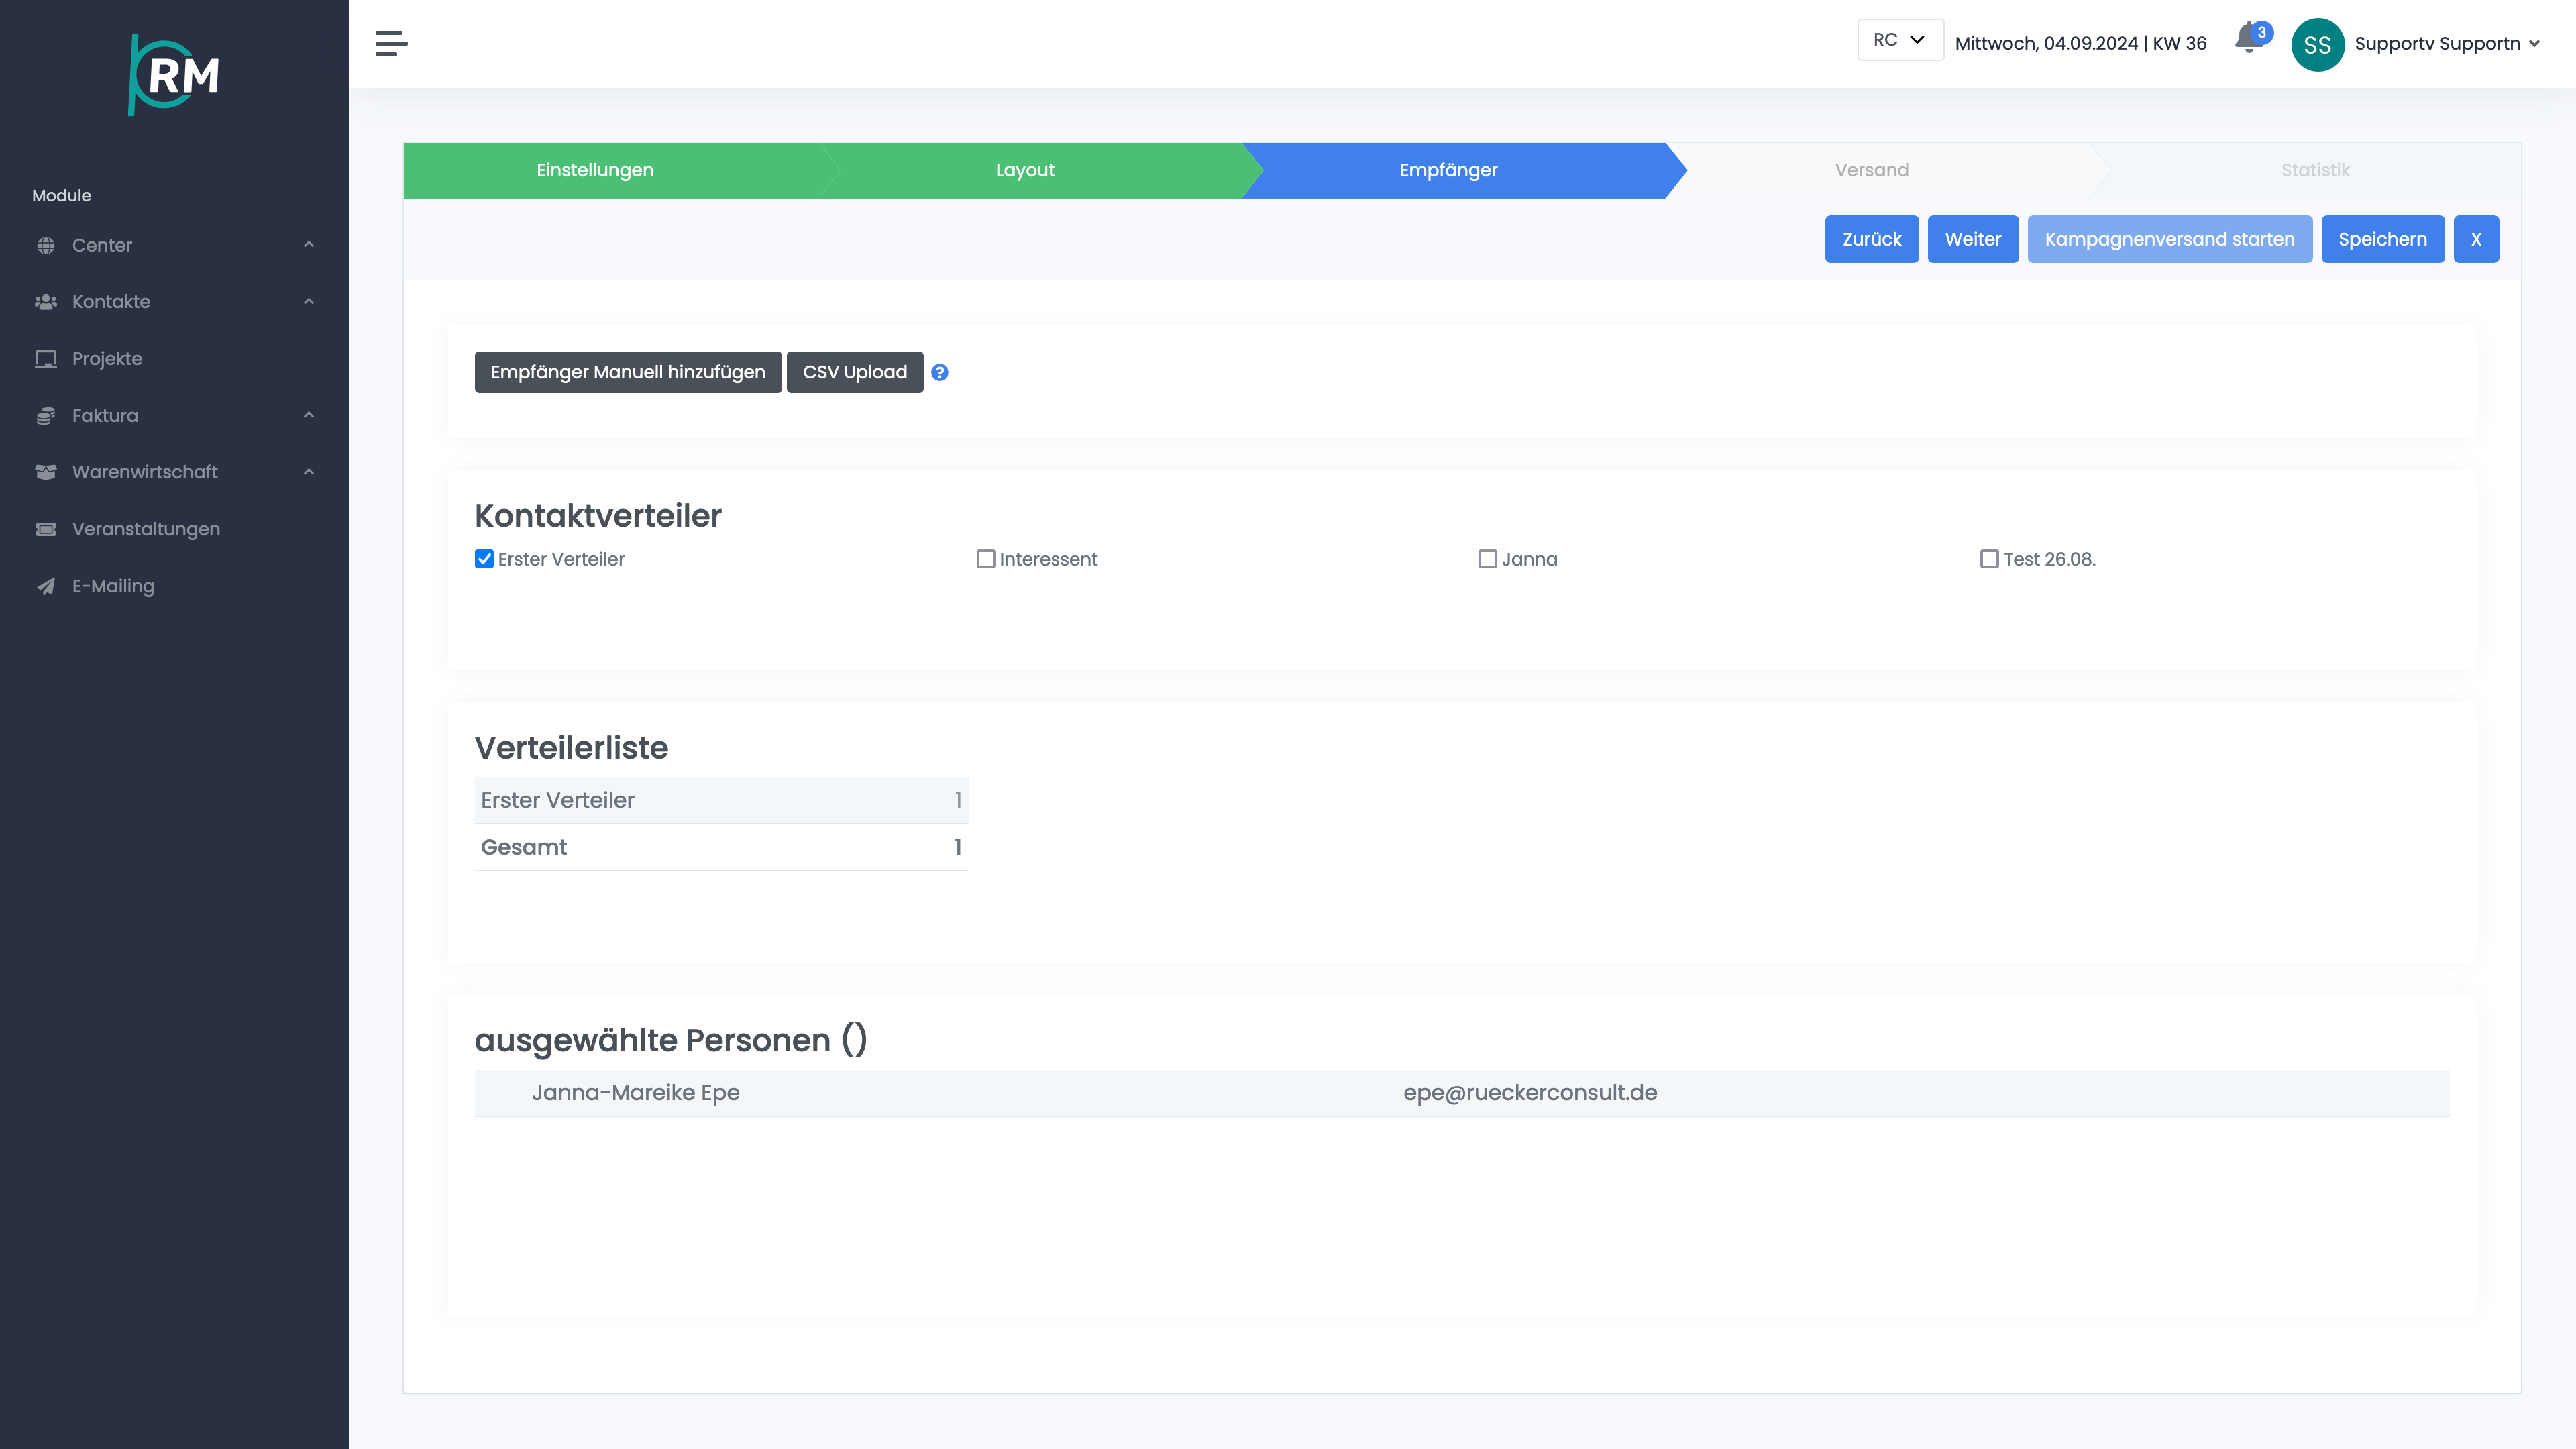Click Kampagnenversand starten button
Screen dimensions: 2576x1449
click(2169, 239)
